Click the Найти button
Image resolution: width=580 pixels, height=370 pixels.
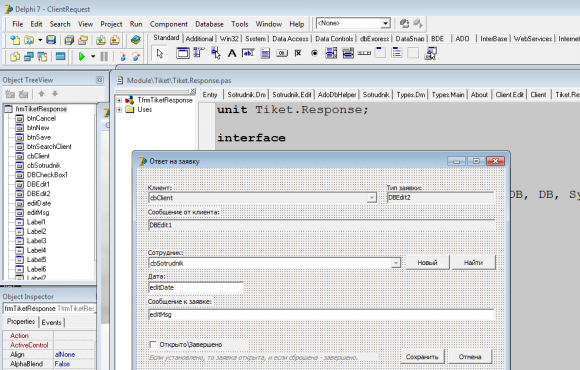[473, 262]
